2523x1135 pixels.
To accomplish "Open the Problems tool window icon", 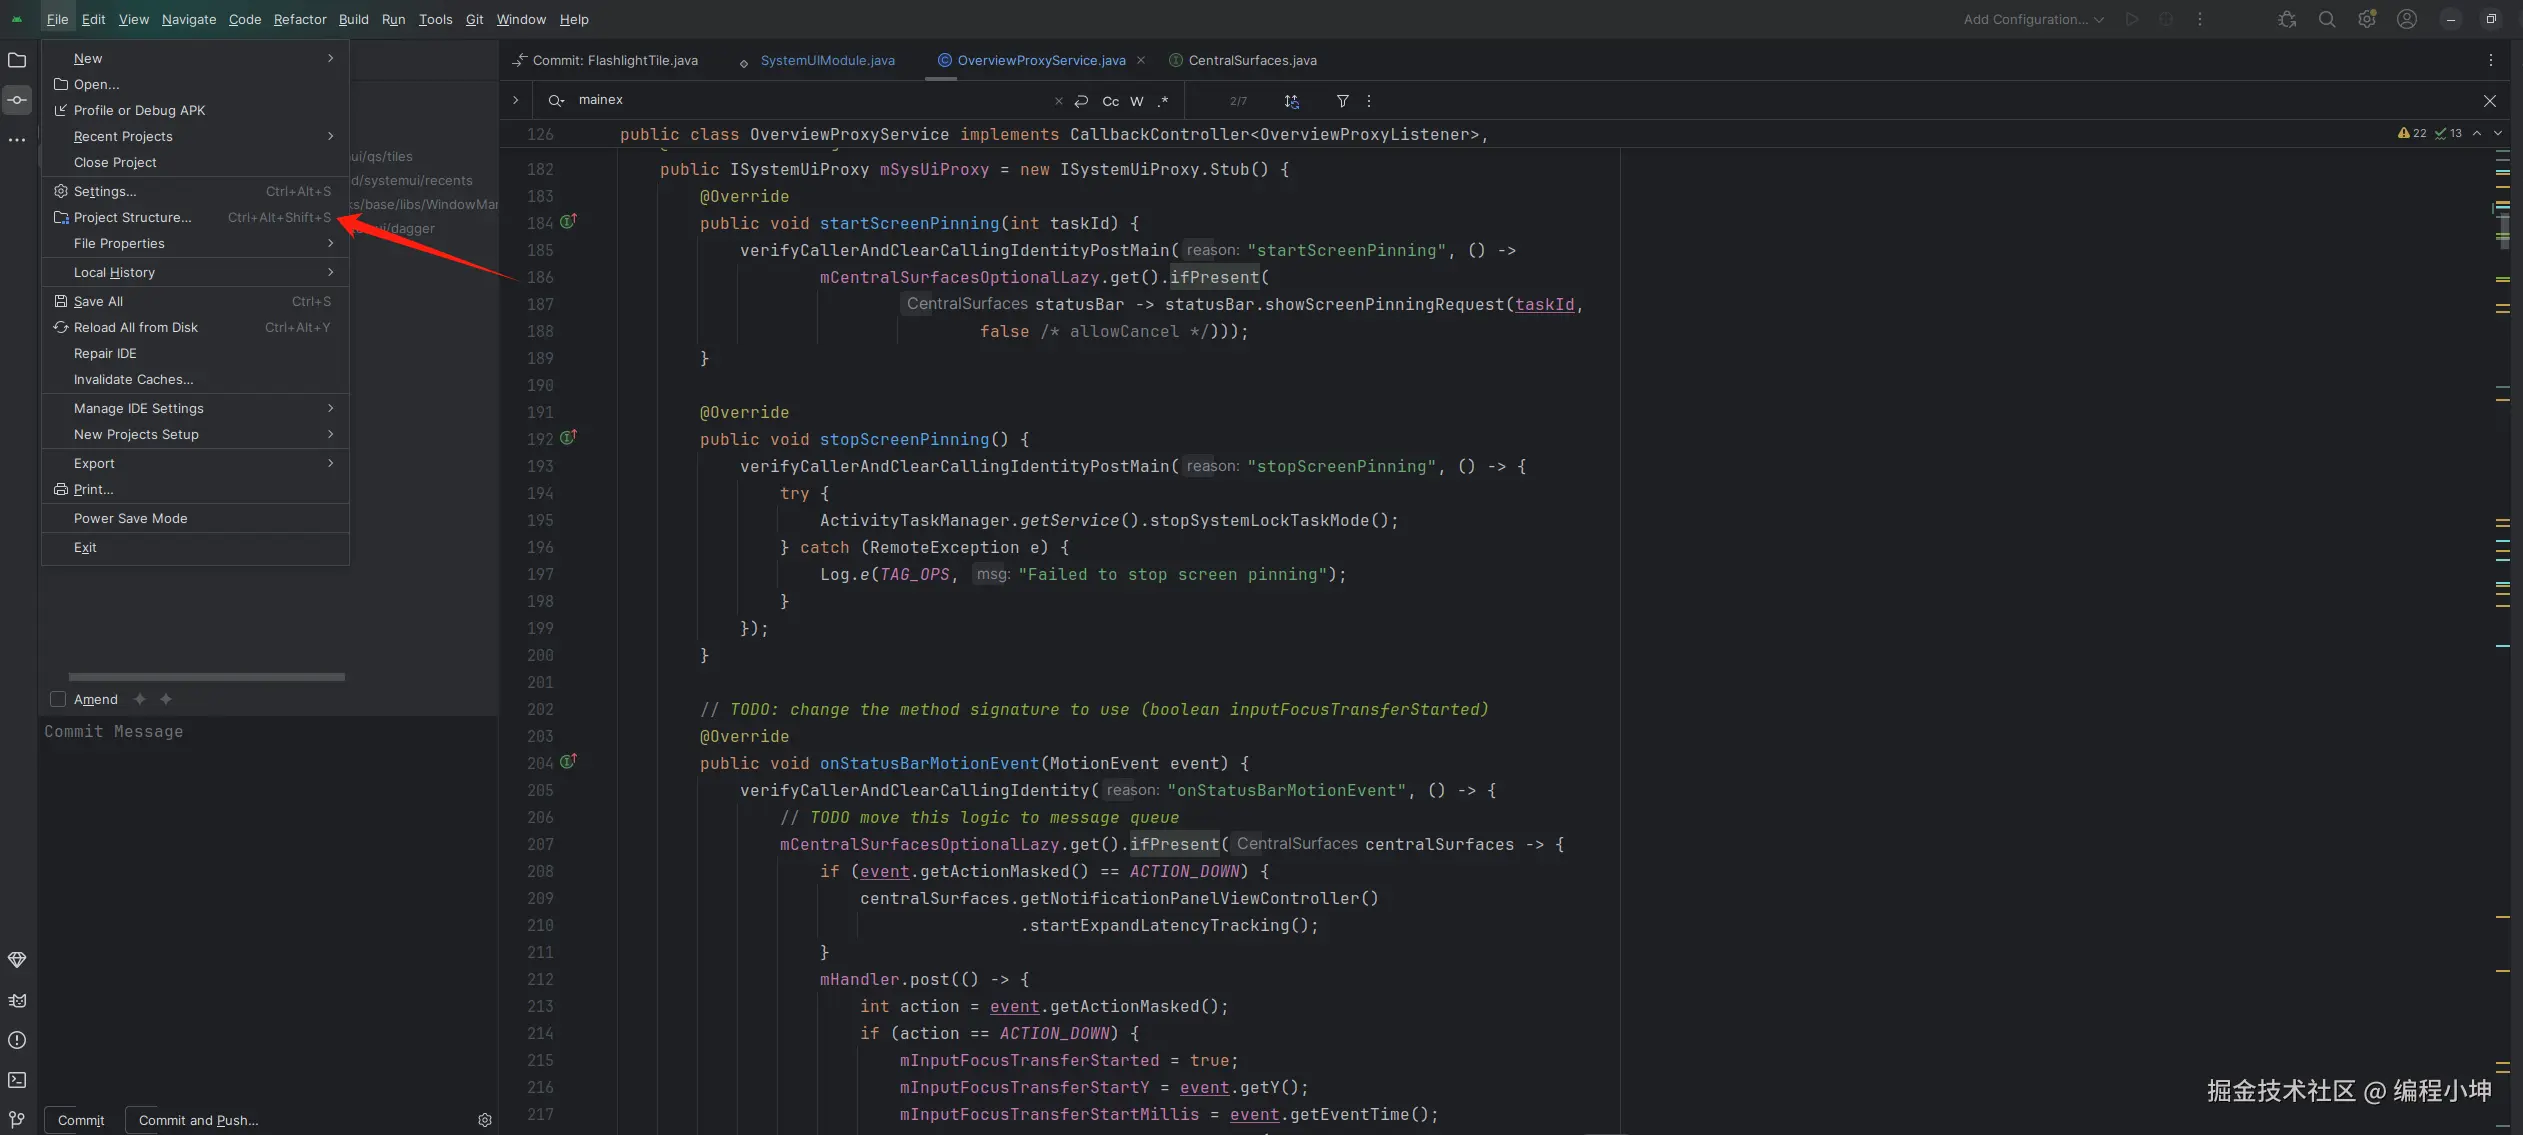I will (x=17, y=1040).
